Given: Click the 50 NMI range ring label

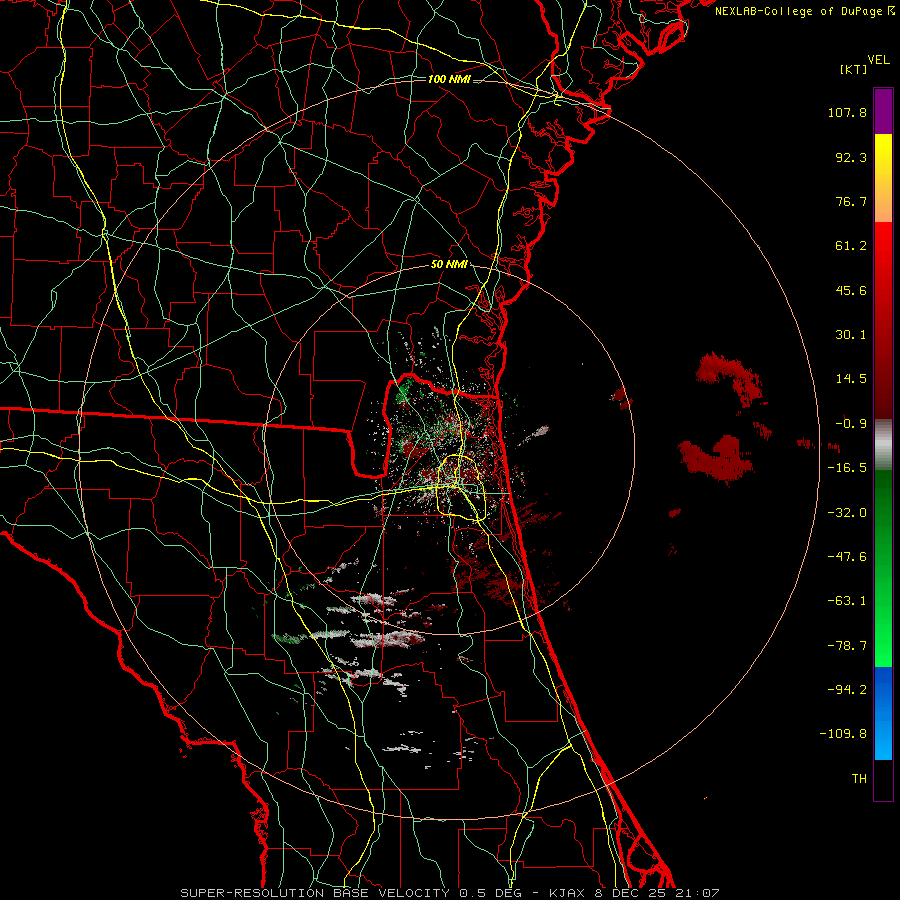Looking at the screenshot, I should point(449,264).
